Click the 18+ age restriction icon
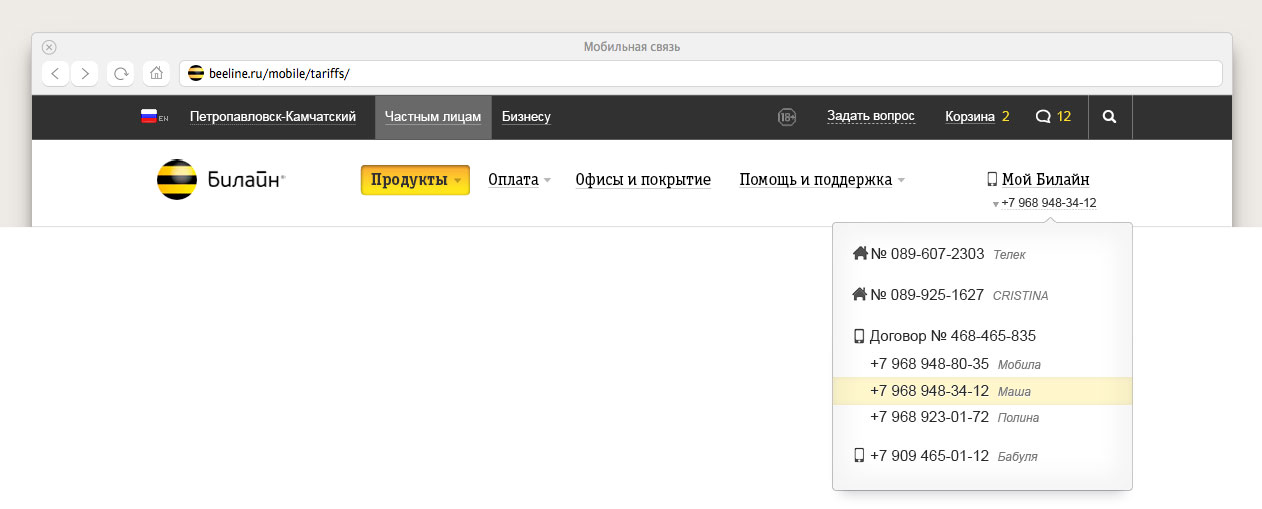The width and height of the screenshot is (1262, 509). (x=787, y=117)
